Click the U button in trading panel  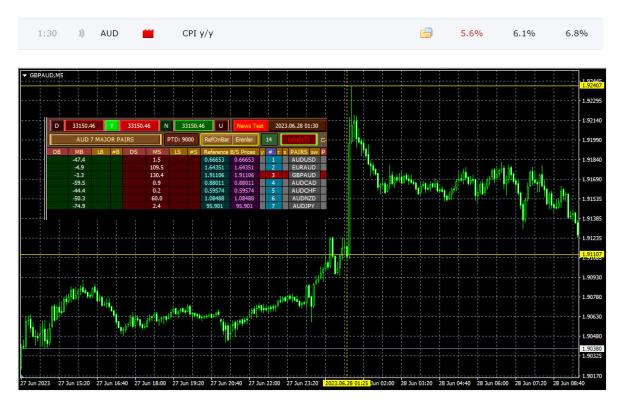click(220, 126)
